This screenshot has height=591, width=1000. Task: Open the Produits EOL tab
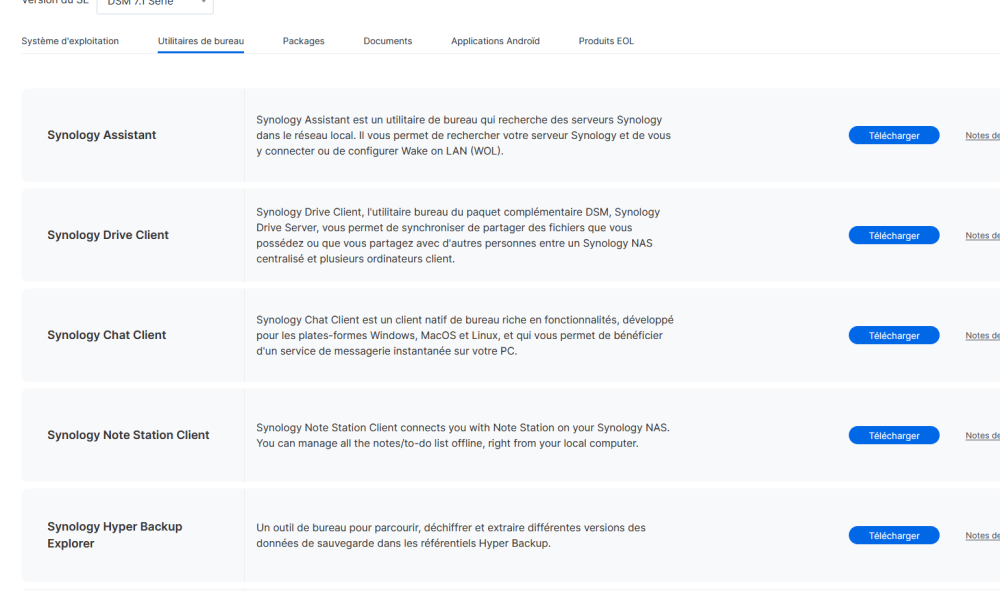tap(606, 41)
